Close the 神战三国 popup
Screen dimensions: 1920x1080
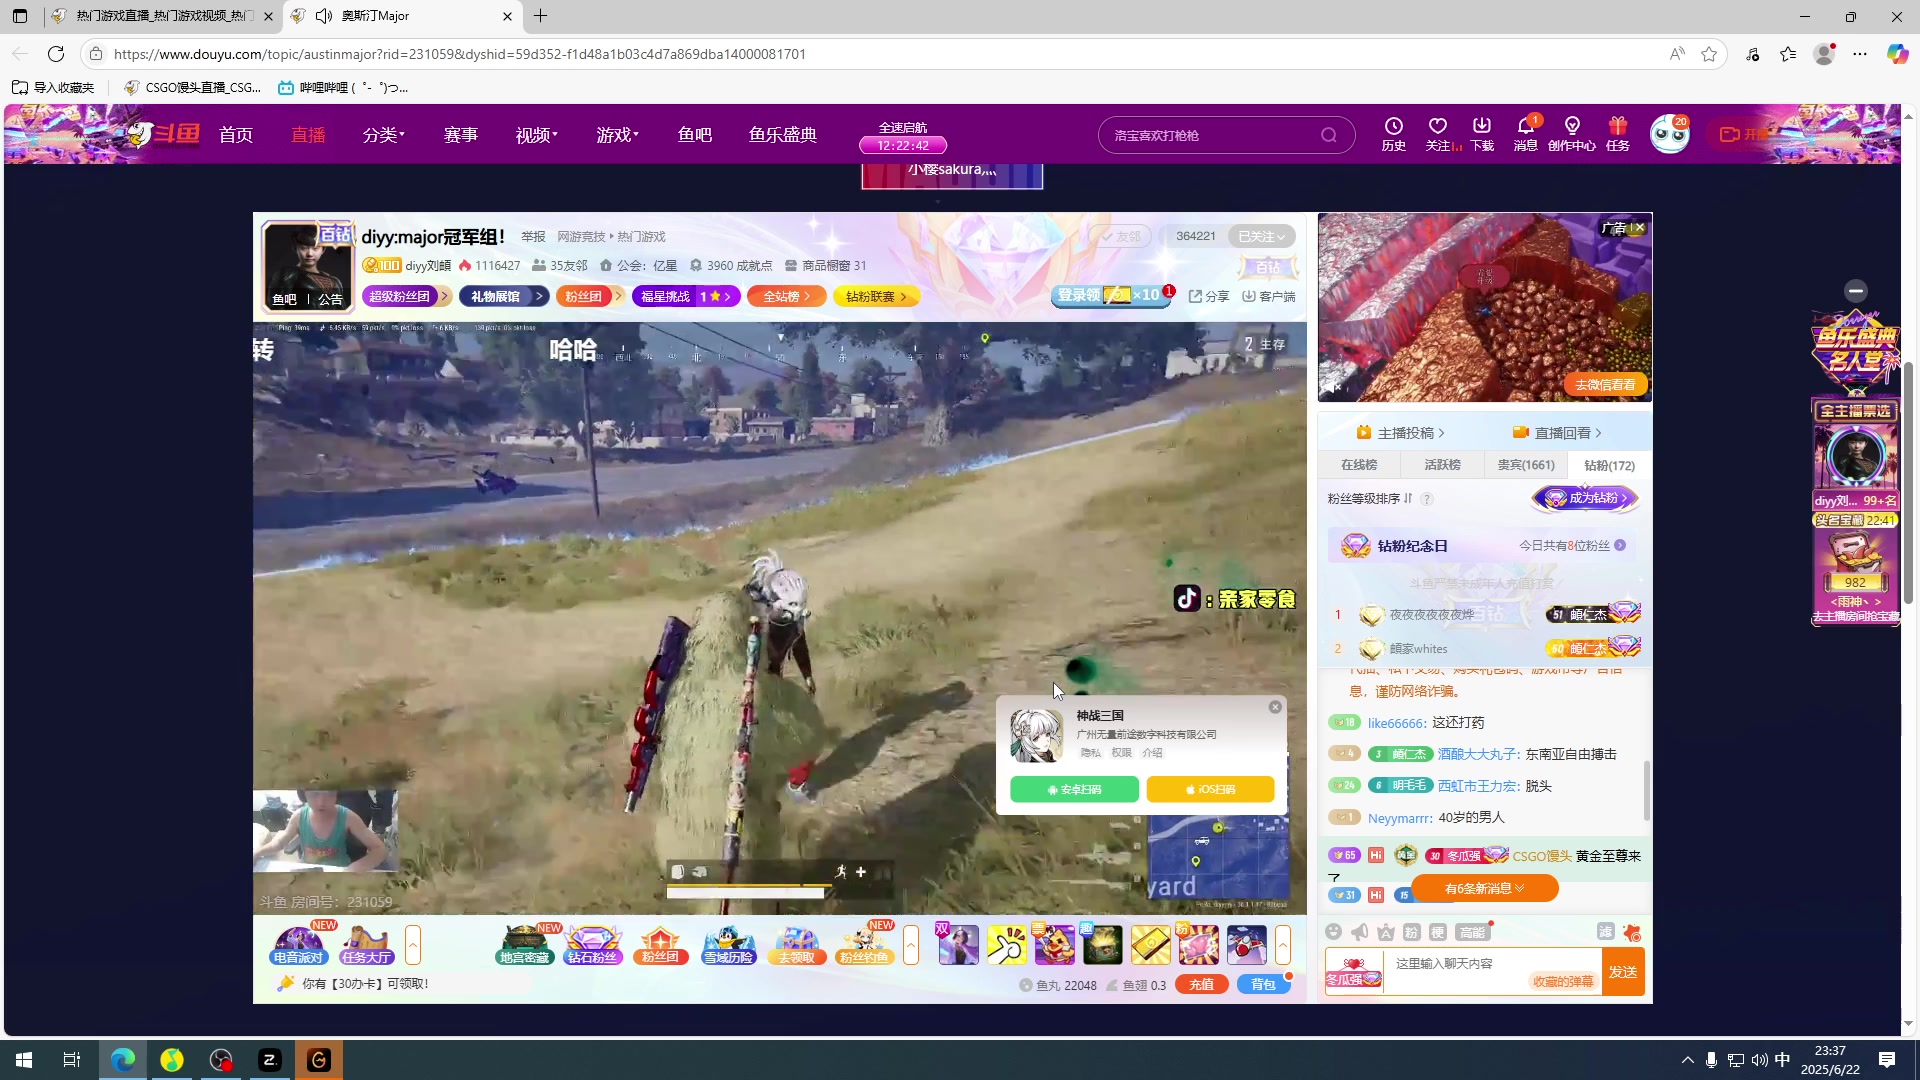coord(1275,707)
